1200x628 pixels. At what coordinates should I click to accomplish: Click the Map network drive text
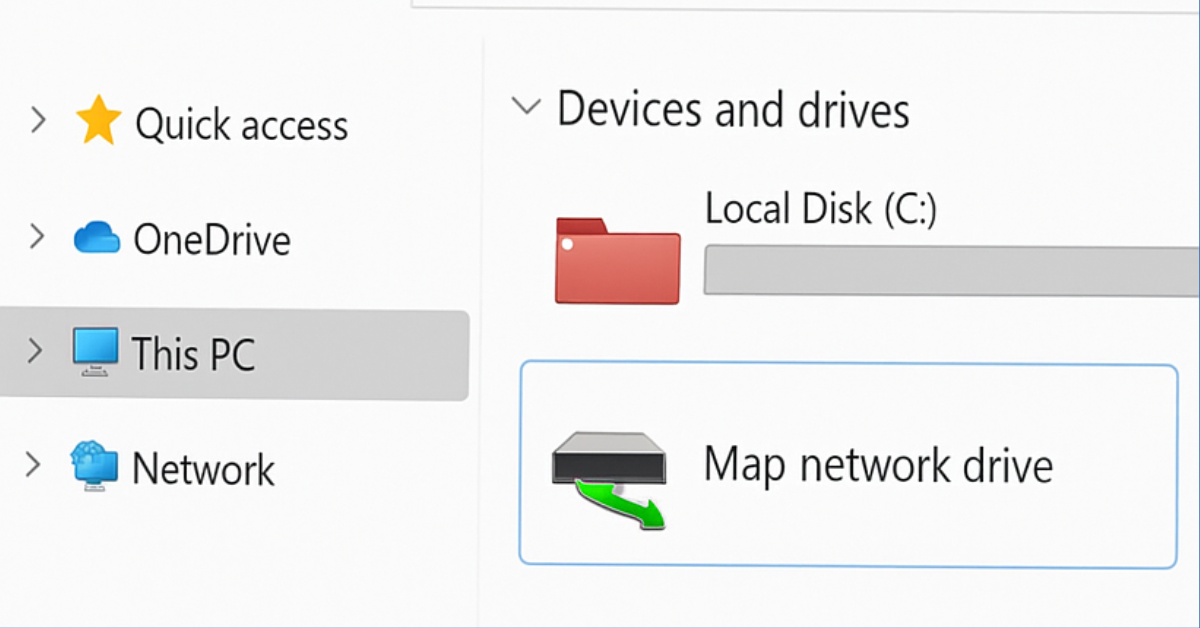878,466
